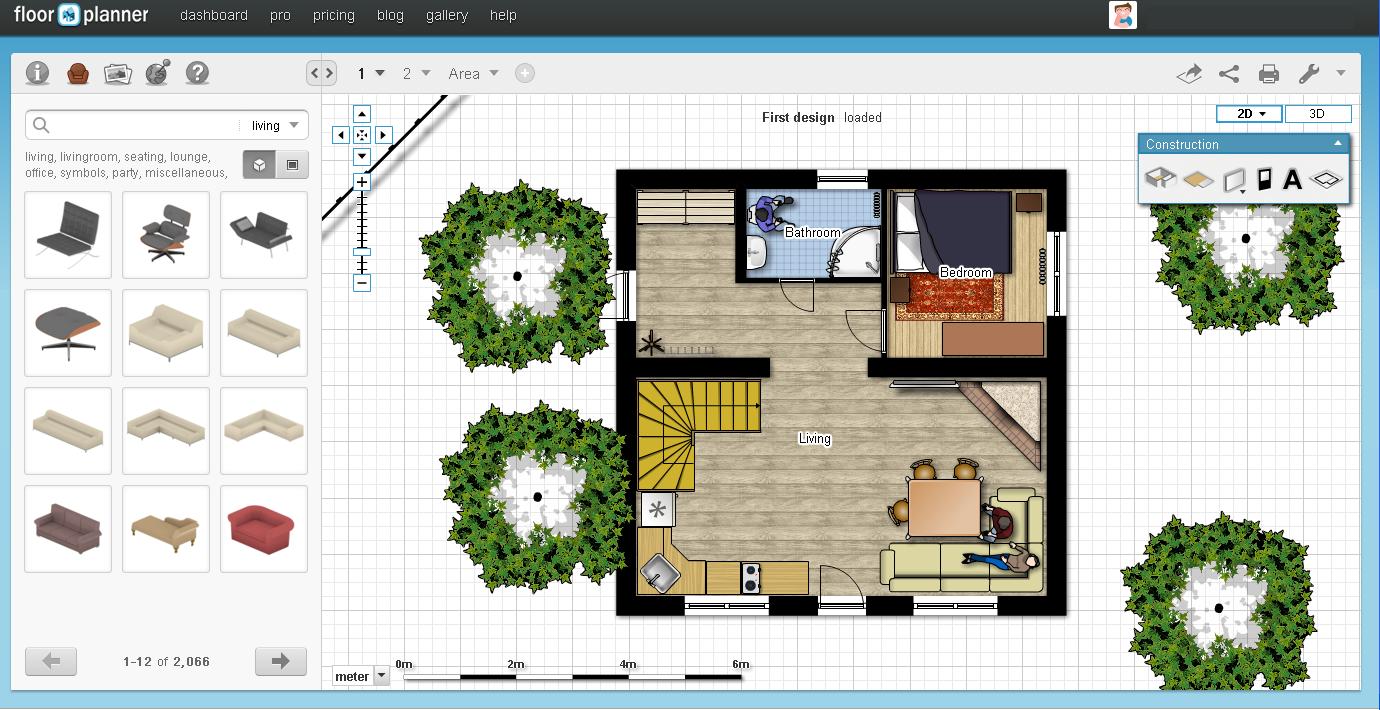Select the text label tool
The height and width of the screenshot is (710, 1380).
[1292, 180]
